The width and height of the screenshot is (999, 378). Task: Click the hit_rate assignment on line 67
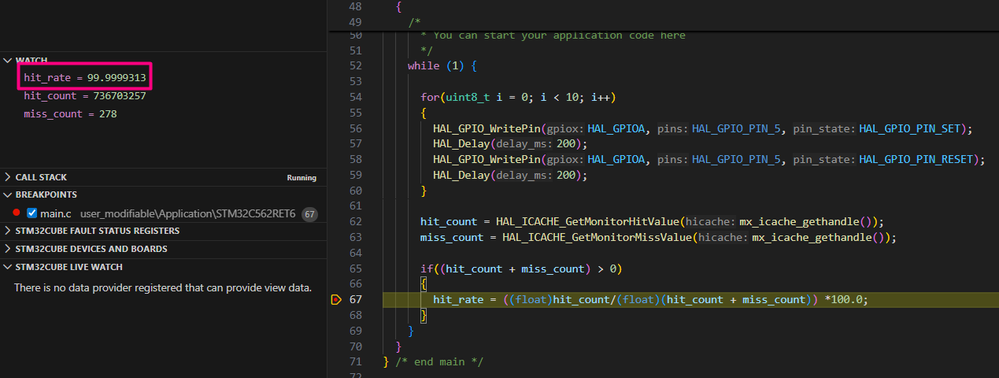coord(650,300)
